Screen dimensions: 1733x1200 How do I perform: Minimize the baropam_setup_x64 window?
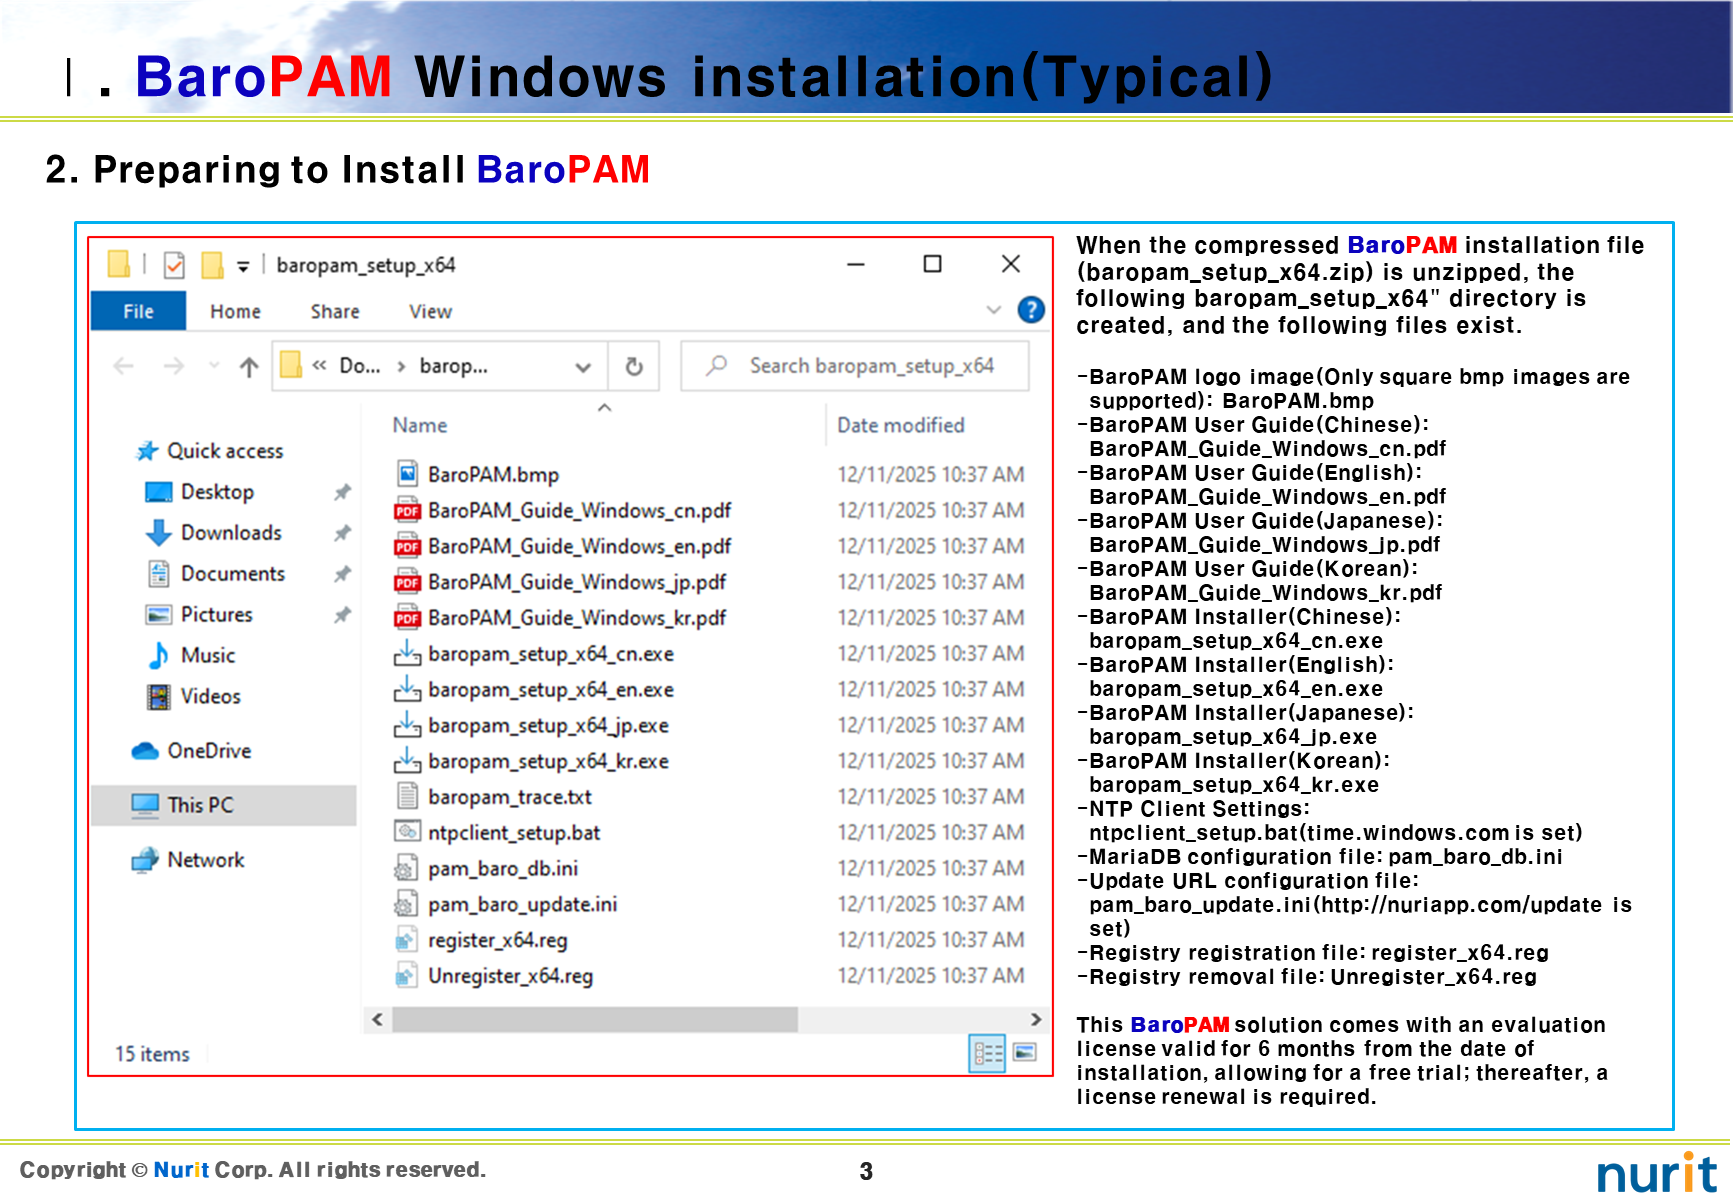tap(856, 264)
